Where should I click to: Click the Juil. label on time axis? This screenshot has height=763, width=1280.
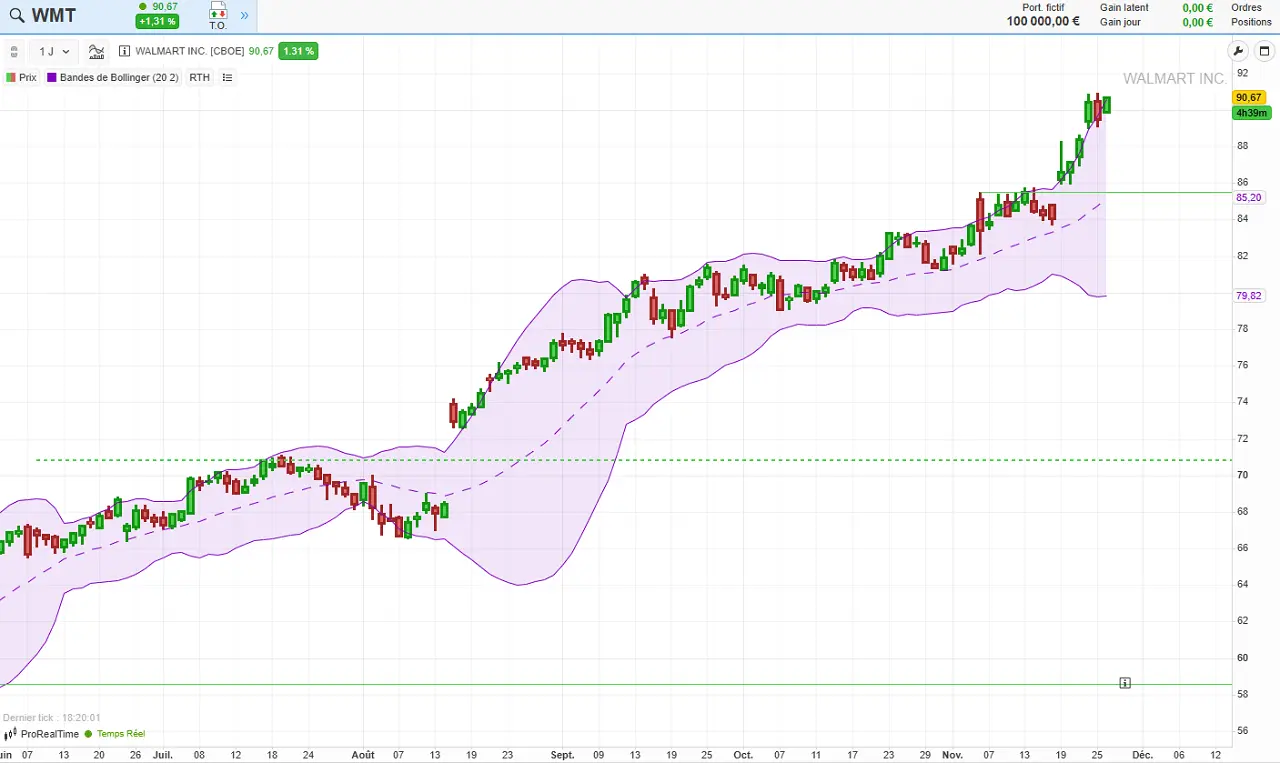(162, 755)
